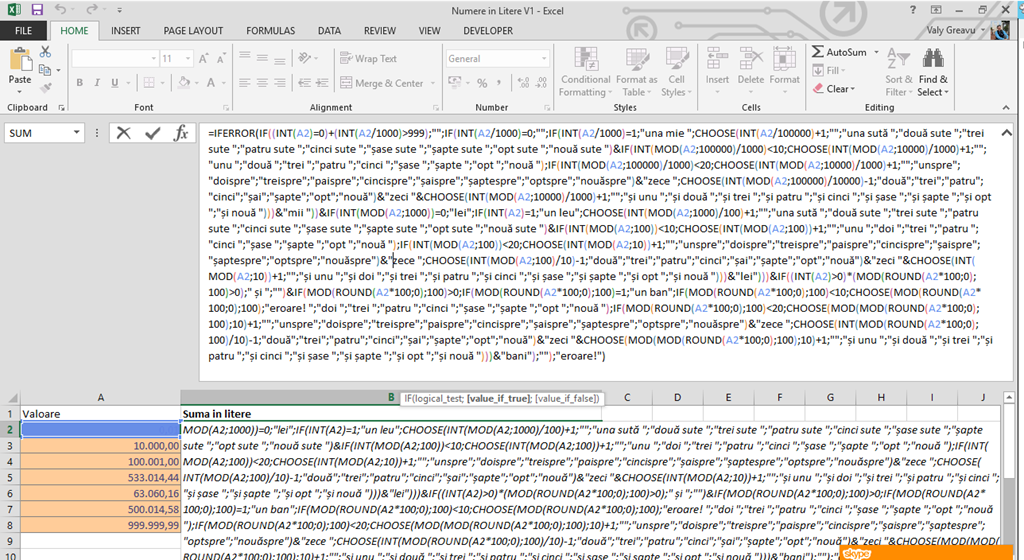Click the Save icon in quick access toolbar

(x=37, y=10)
